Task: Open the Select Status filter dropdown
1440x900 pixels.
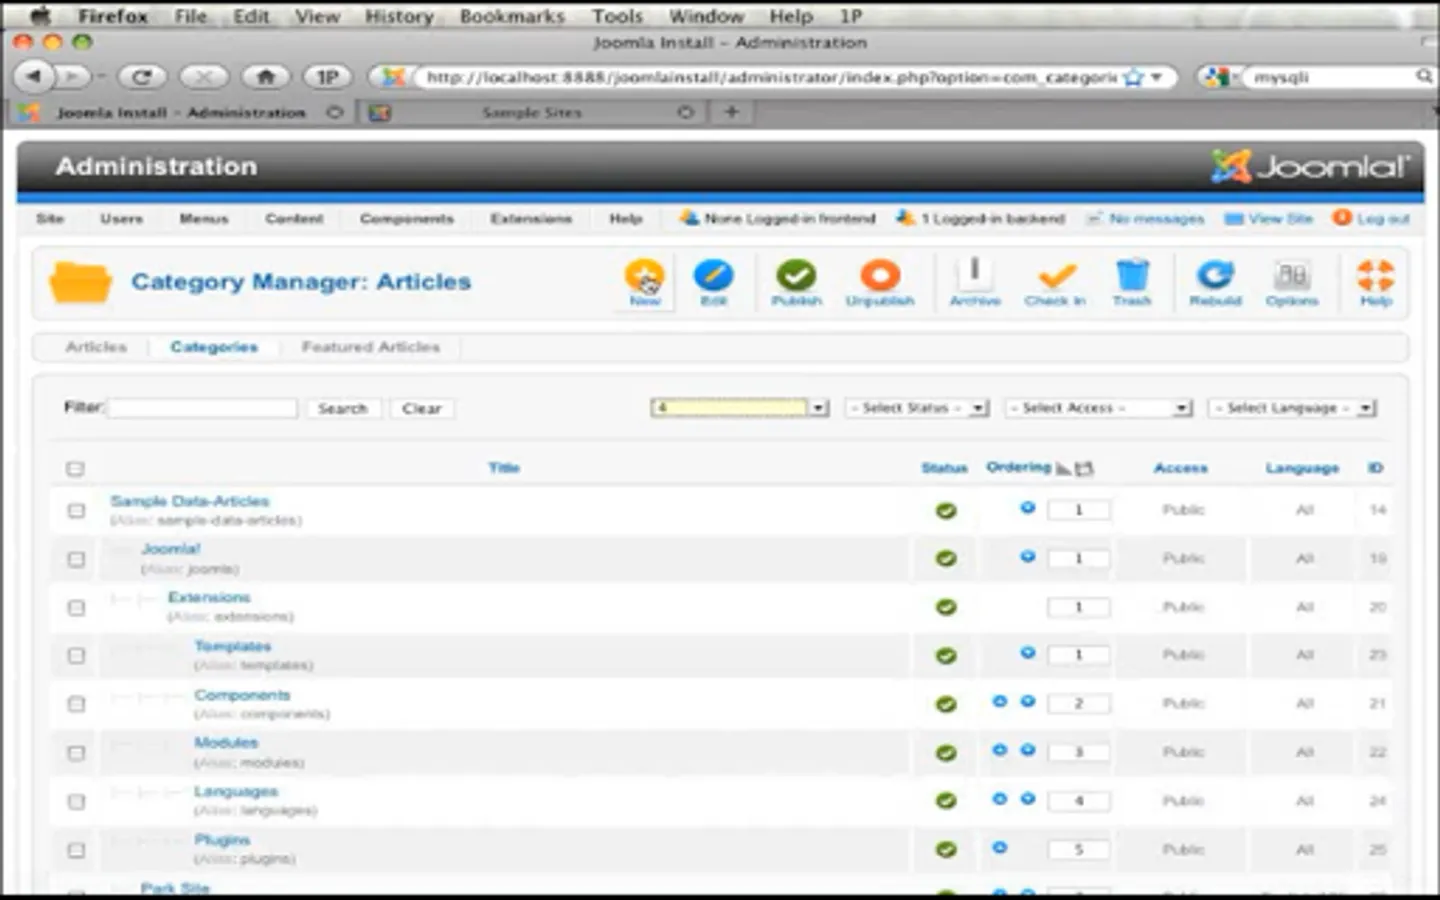Action: point(917,408)
